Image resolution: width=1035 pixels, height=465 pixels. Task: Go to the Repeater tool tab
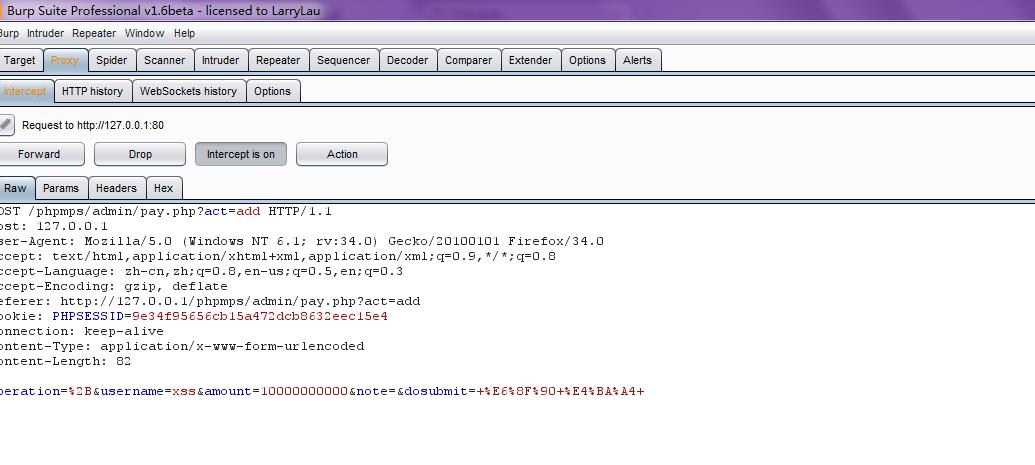click(278, 60)
